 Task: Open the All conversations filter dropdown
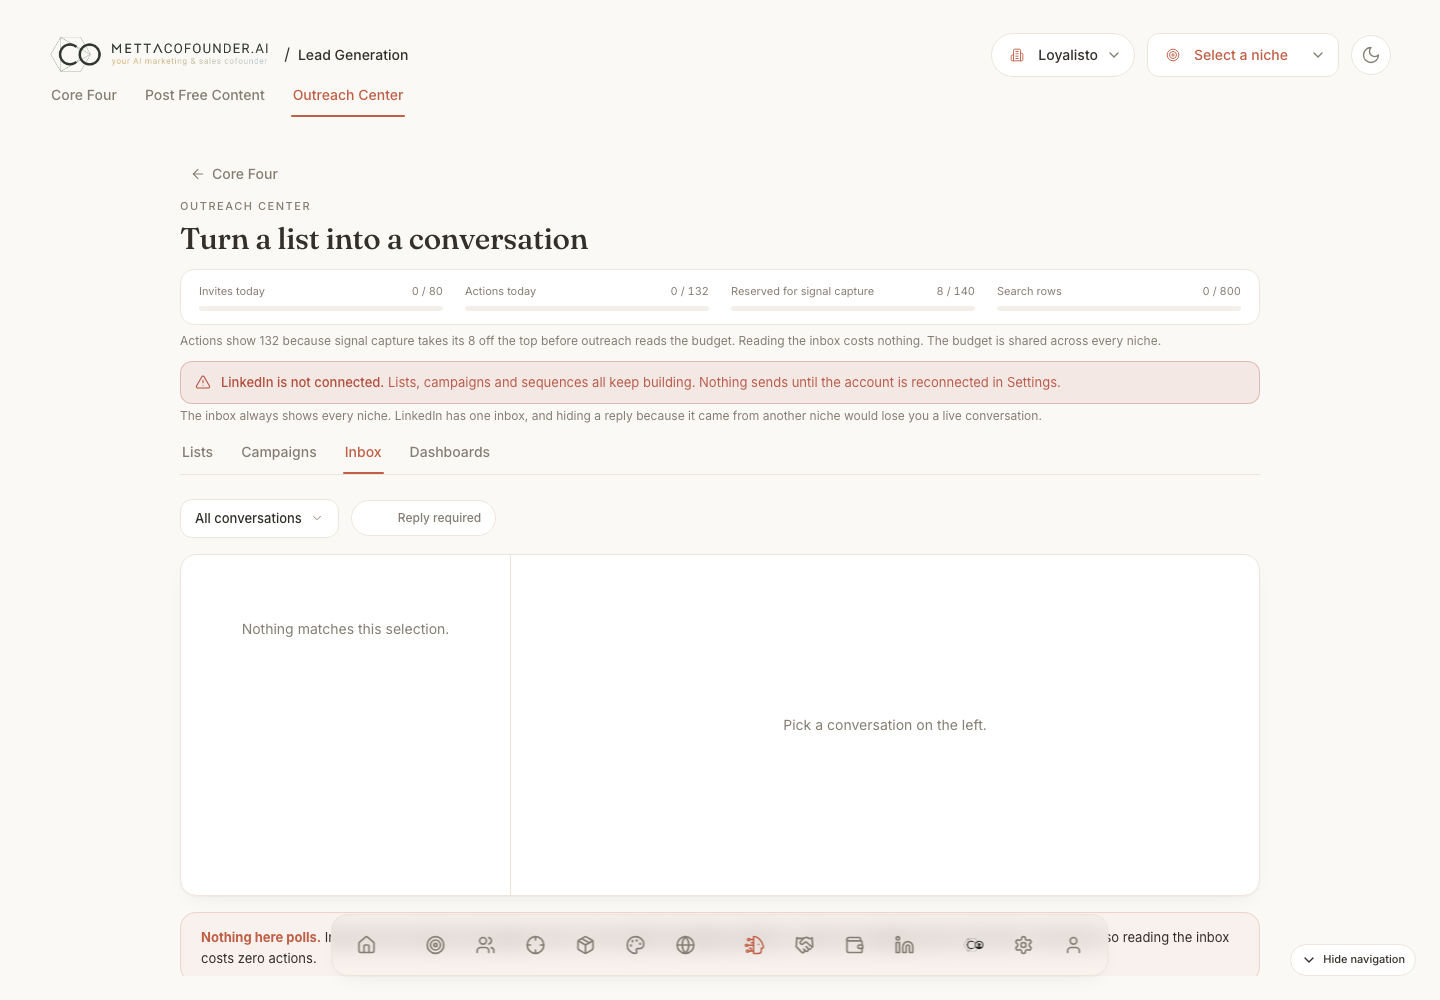tap(259, 518)
